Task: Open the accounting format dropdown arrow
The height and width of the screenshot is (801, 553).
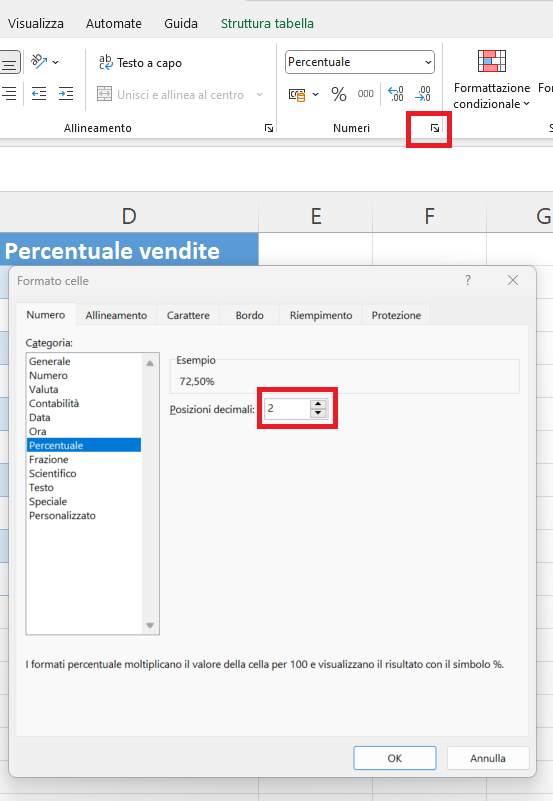Action: tap(316, 95)
